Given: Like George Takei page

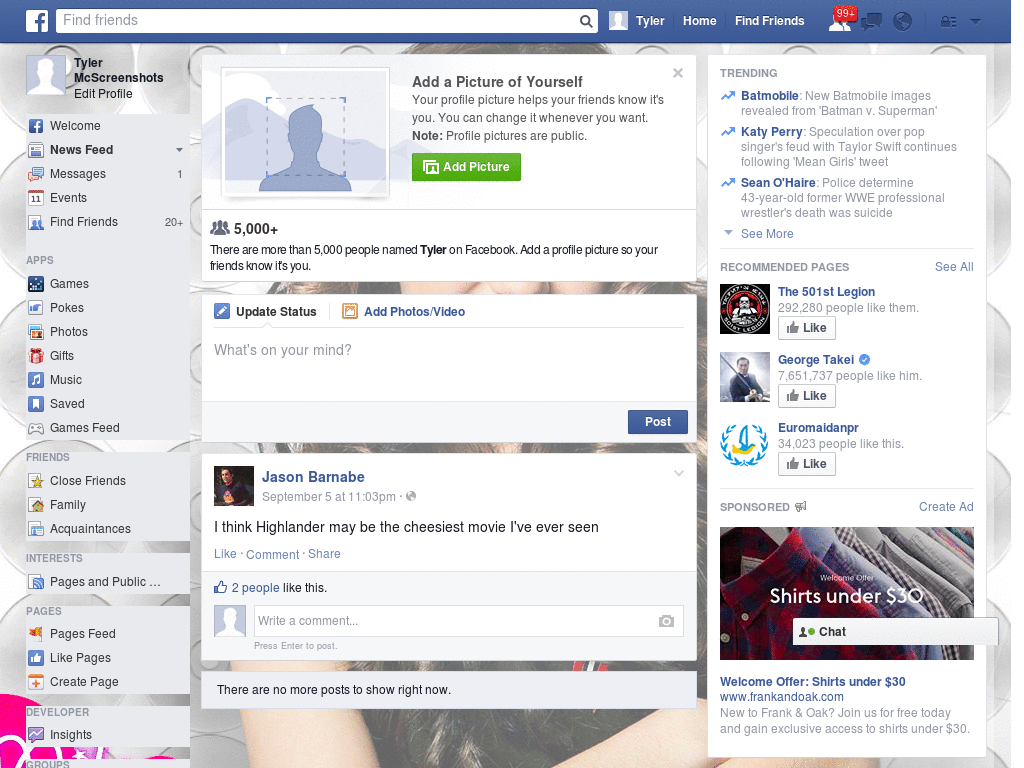Looking at the screenshot, I should click(807, 396).
